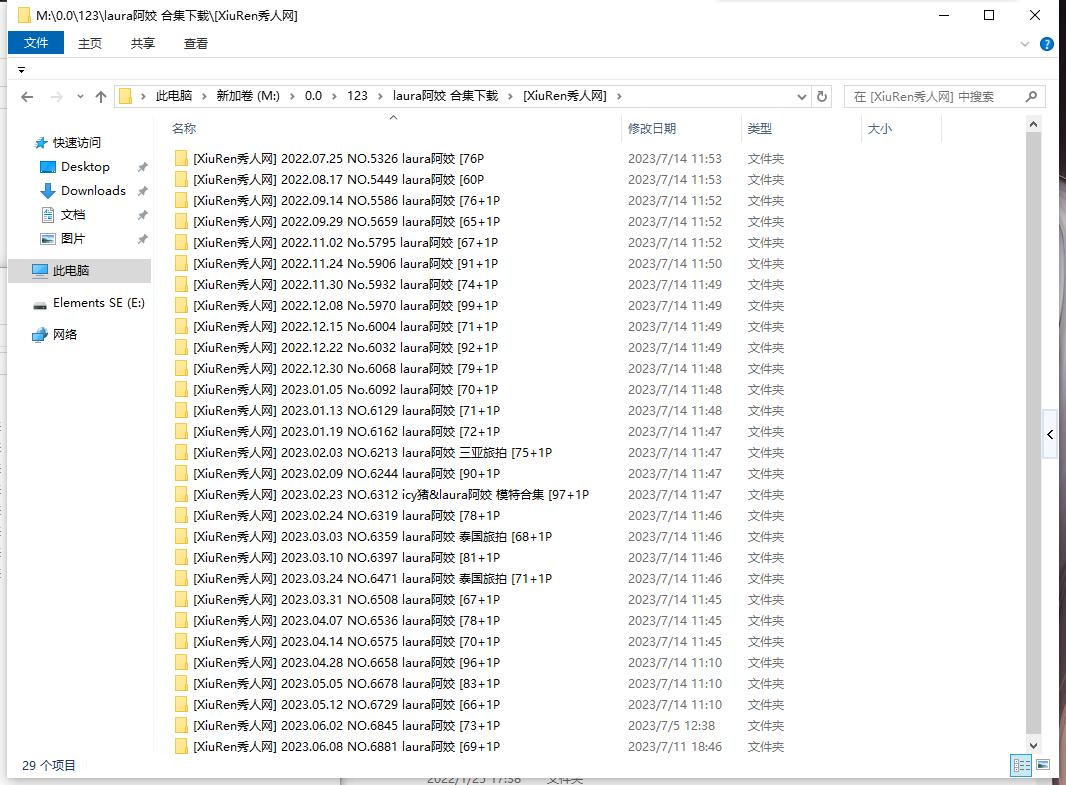Navigate to the 123 breadcrumb

tap(357, 97)
